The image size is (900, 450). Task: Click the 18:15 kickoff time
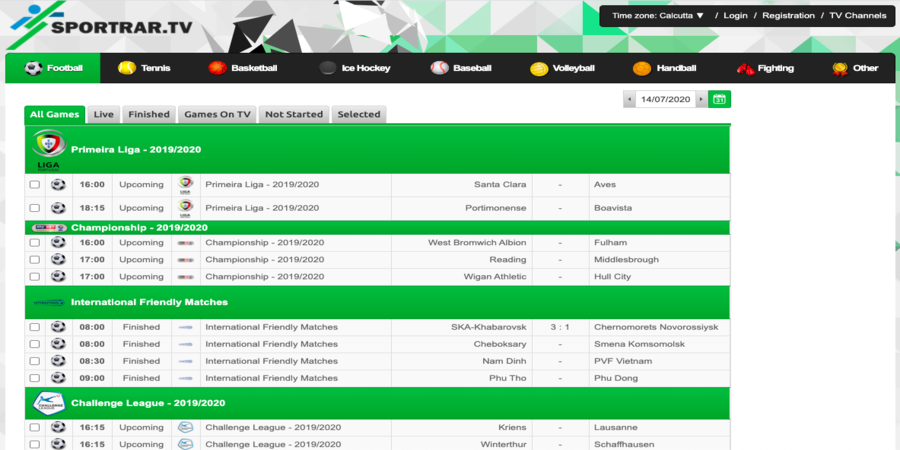pos(92,208)
